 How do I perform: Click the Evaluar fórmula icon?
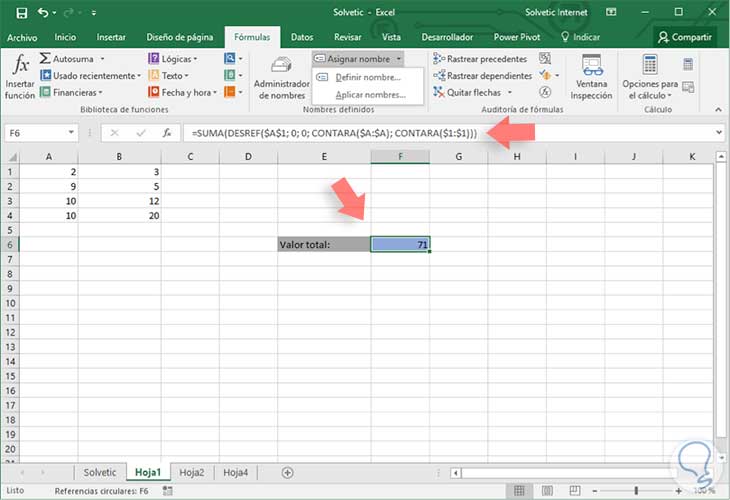(545, 92)
